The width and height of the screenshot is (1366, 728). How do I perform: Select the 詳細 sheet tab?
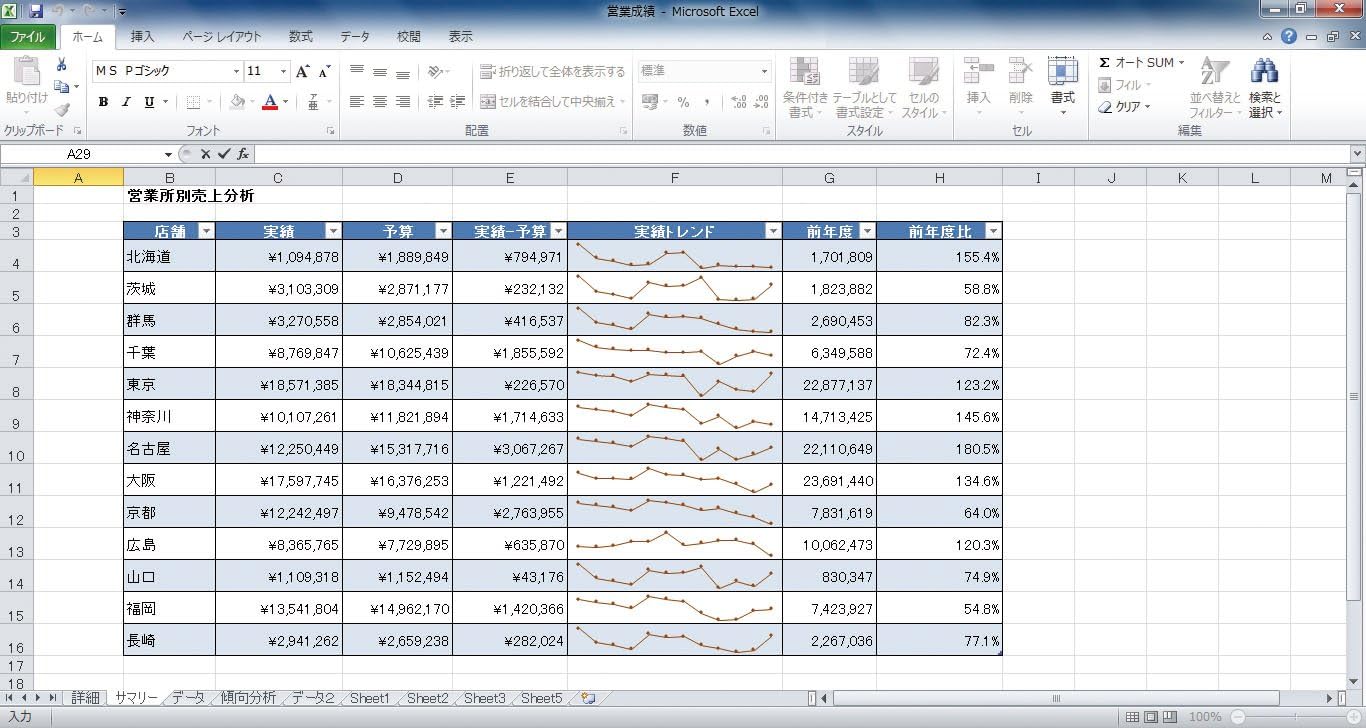[x=85, y=698]
